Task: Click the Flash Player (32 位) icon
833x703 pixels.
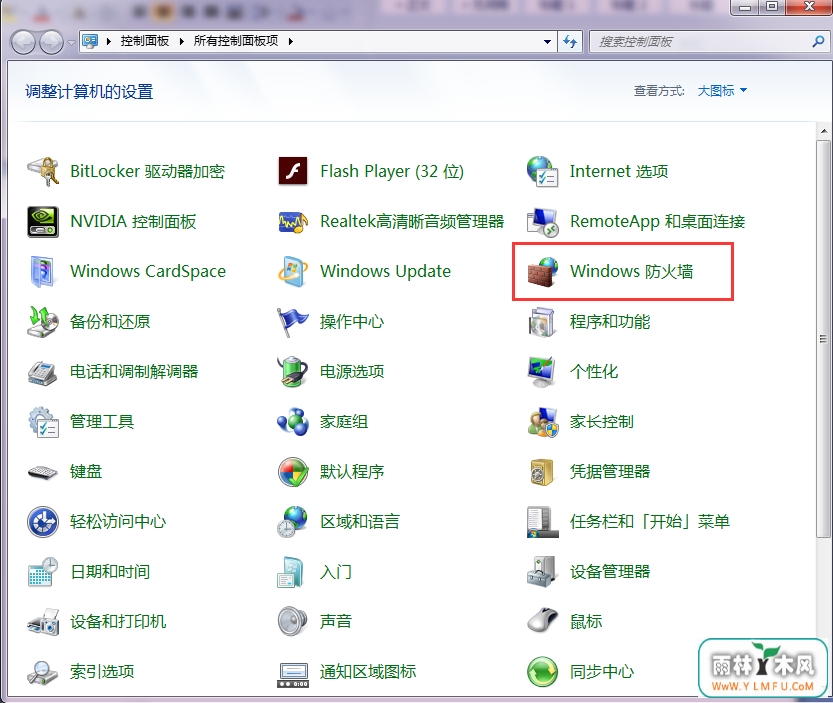Action: (293, 171)
